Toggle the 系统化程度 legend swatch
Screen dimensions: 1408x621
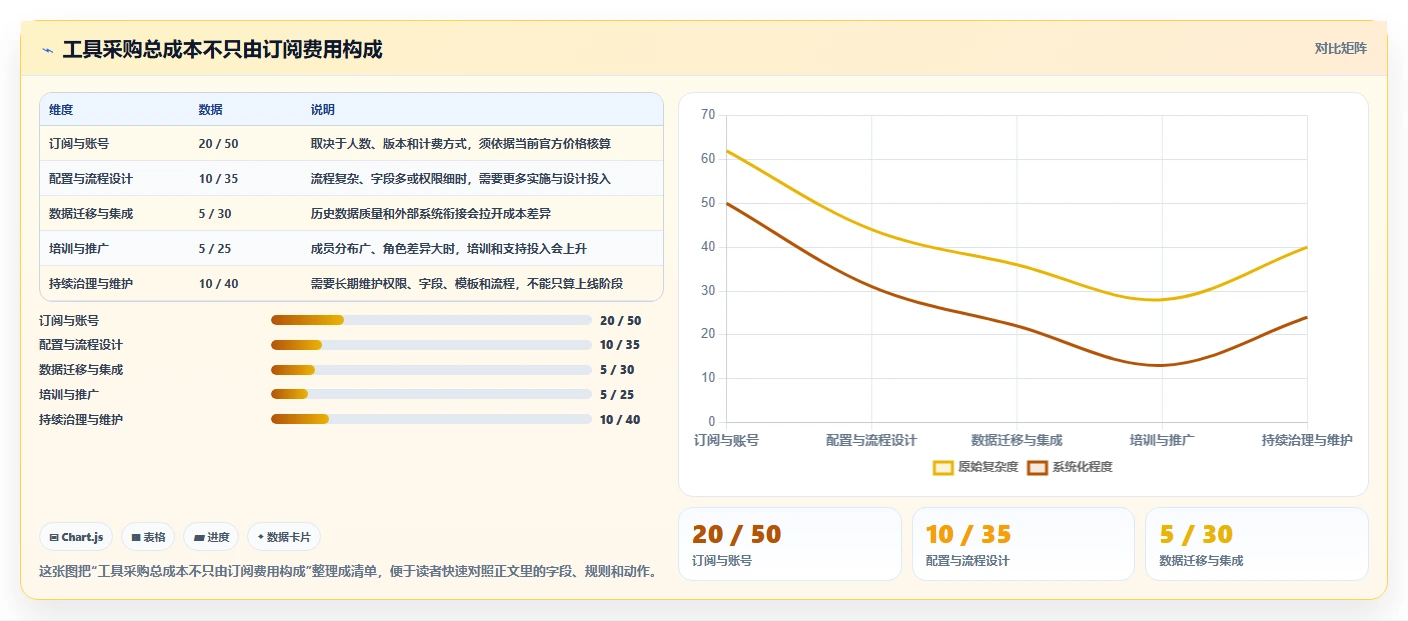pos(1037,467)
